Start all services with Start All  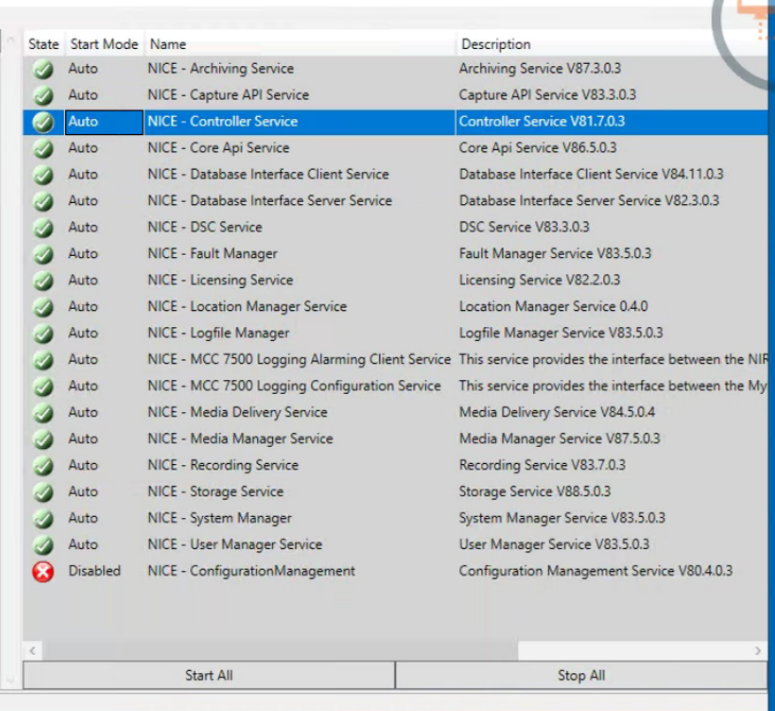click(x=209, y=675)
